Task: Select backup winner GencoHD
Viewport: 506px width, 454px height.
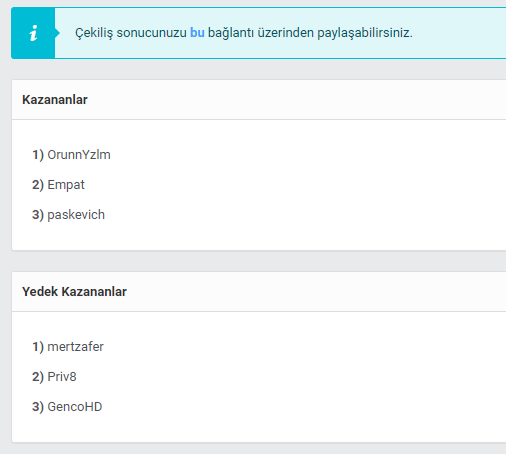Action: coord(75,407)
